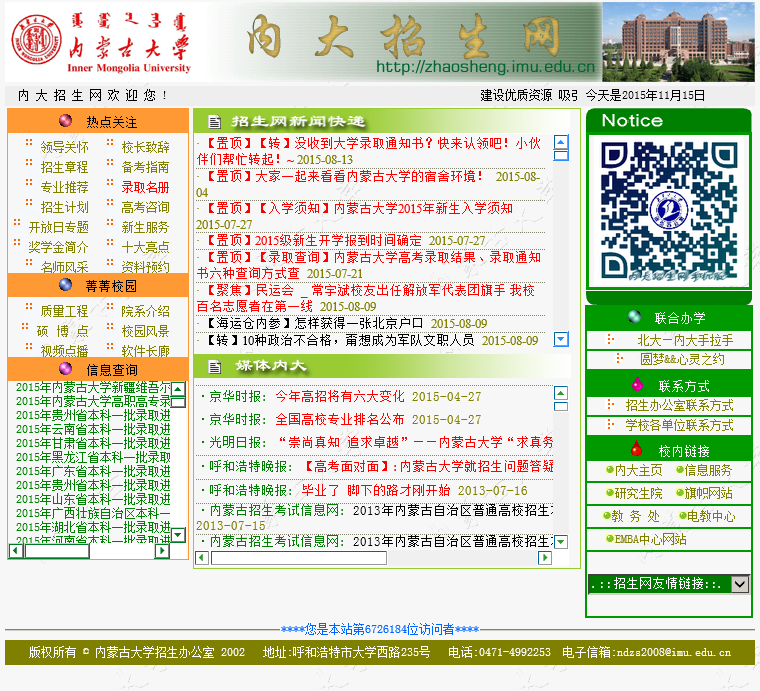The height and width of the screenshot is (691, 760).
Task: Open the 校长致辞 menu link
Action: [x=145, y=147]
